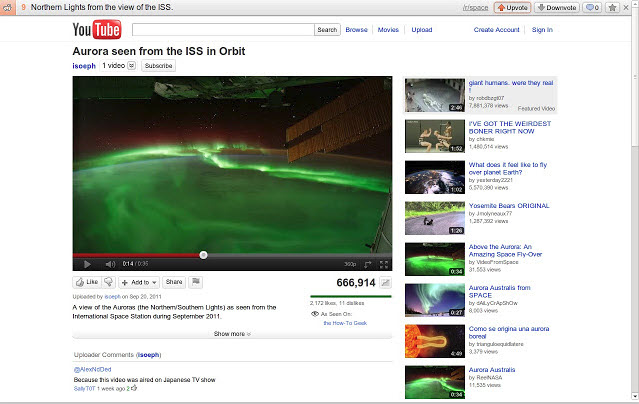Close the Reddit toolbar
The height and width of the screenshot is (404, 639).
(626, 7)
